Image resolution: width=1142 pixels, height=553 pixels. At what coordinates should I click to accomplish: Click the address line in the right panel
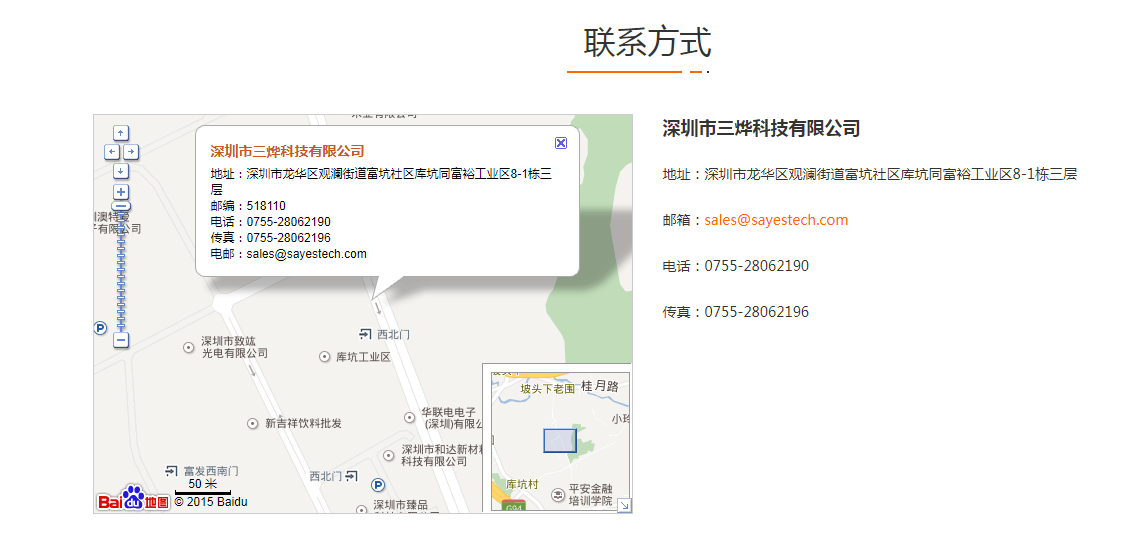pyautogui.click(x=870, y=174)
